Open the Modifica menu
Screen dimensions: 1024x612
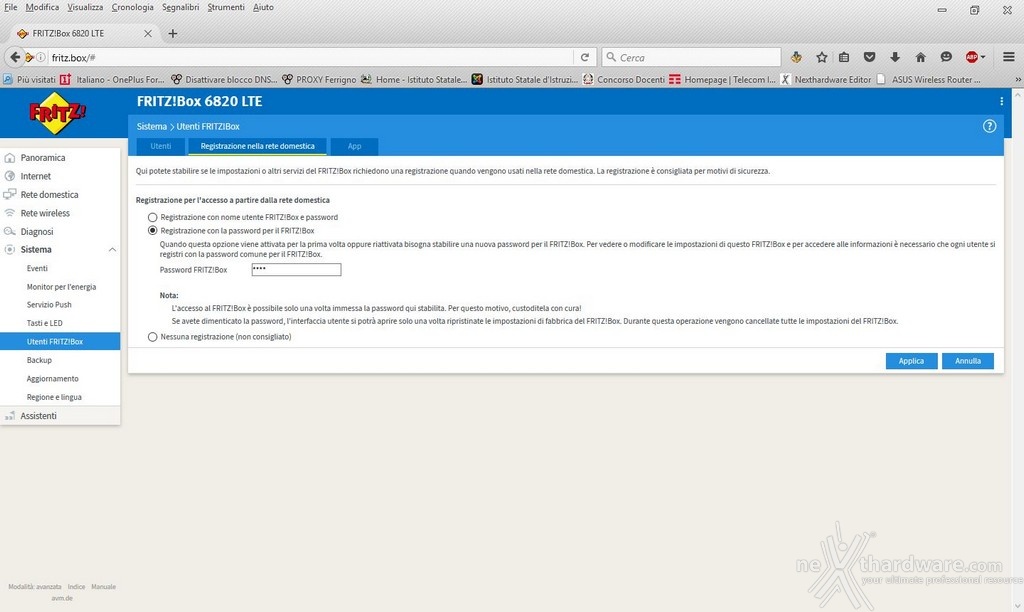tap(42, 7)
